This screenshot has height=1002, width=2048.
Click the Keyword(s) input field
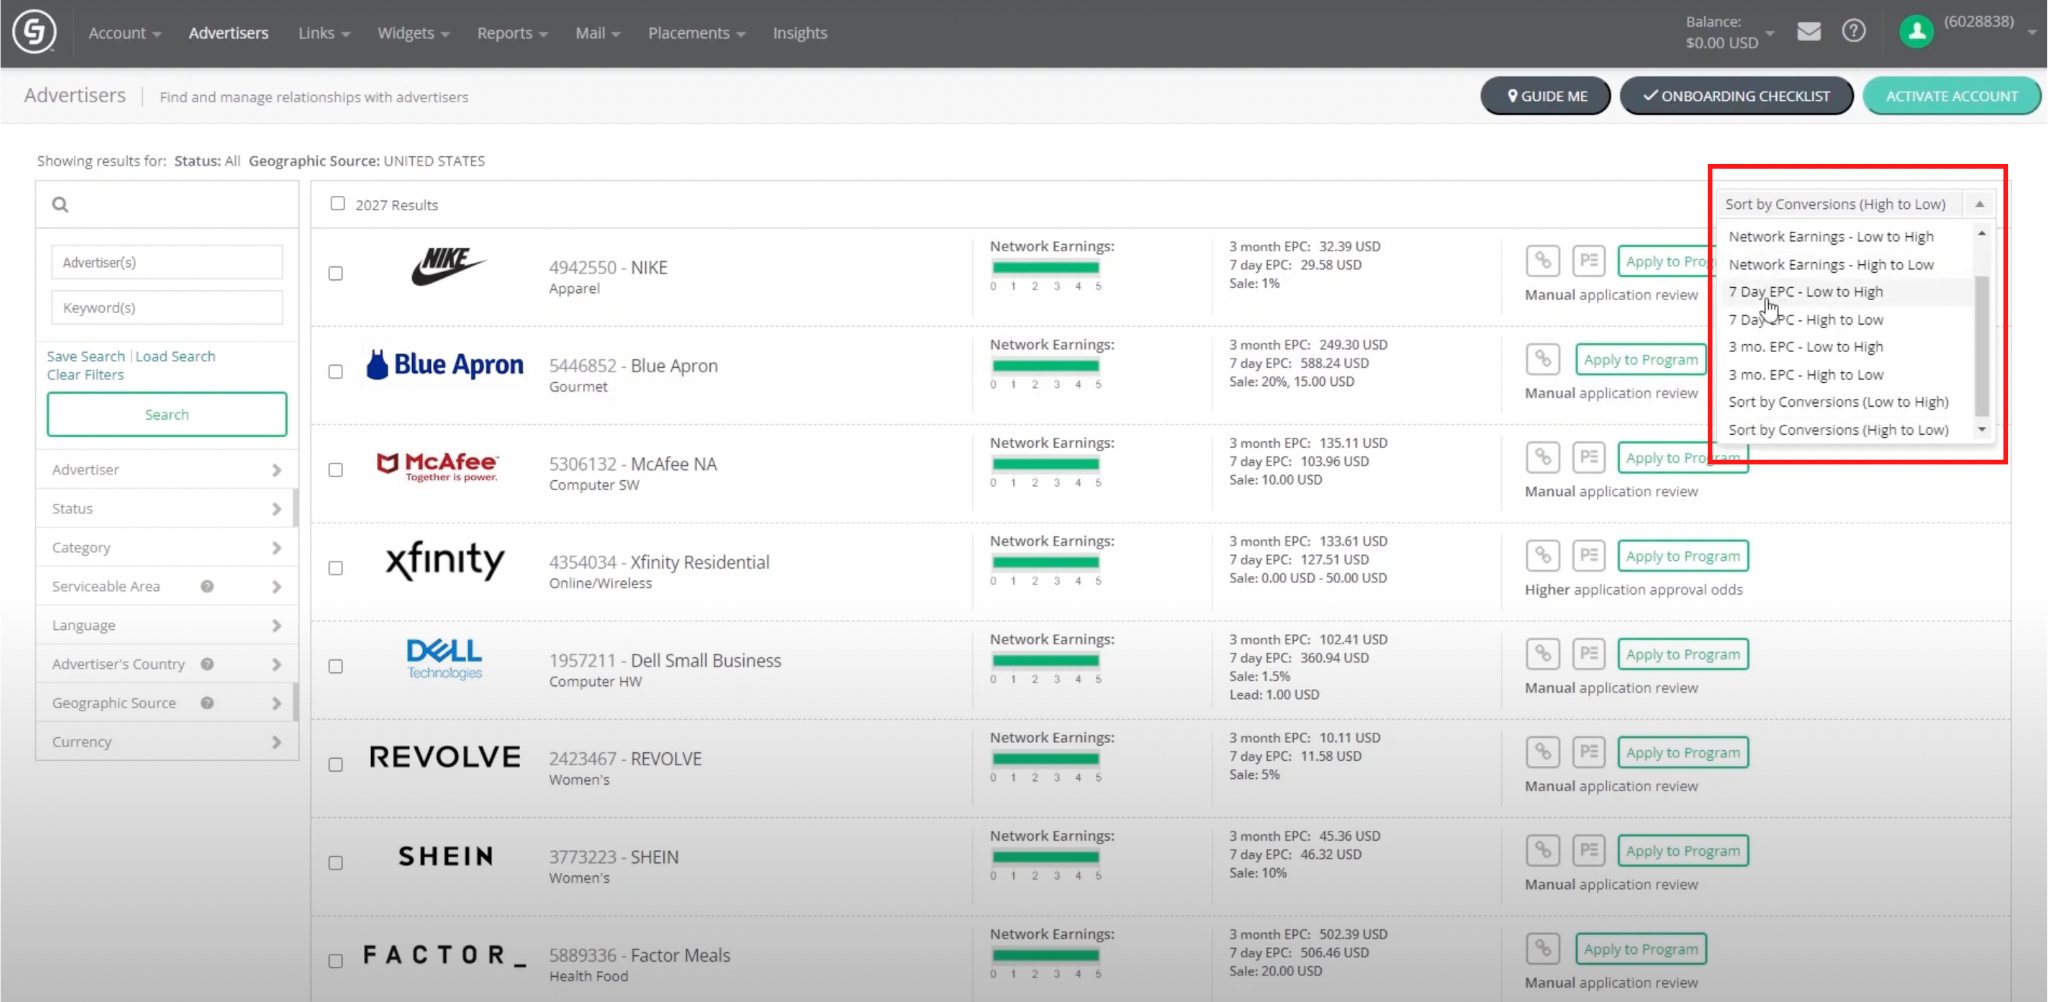(167, 308)
